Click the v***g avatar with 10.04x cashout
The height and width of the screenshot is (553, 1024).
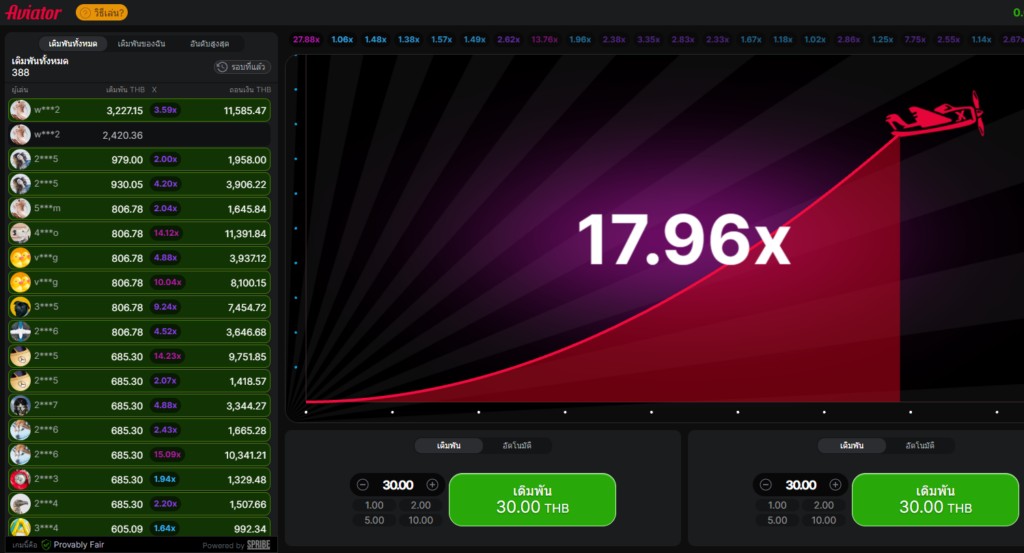(20, 282)
